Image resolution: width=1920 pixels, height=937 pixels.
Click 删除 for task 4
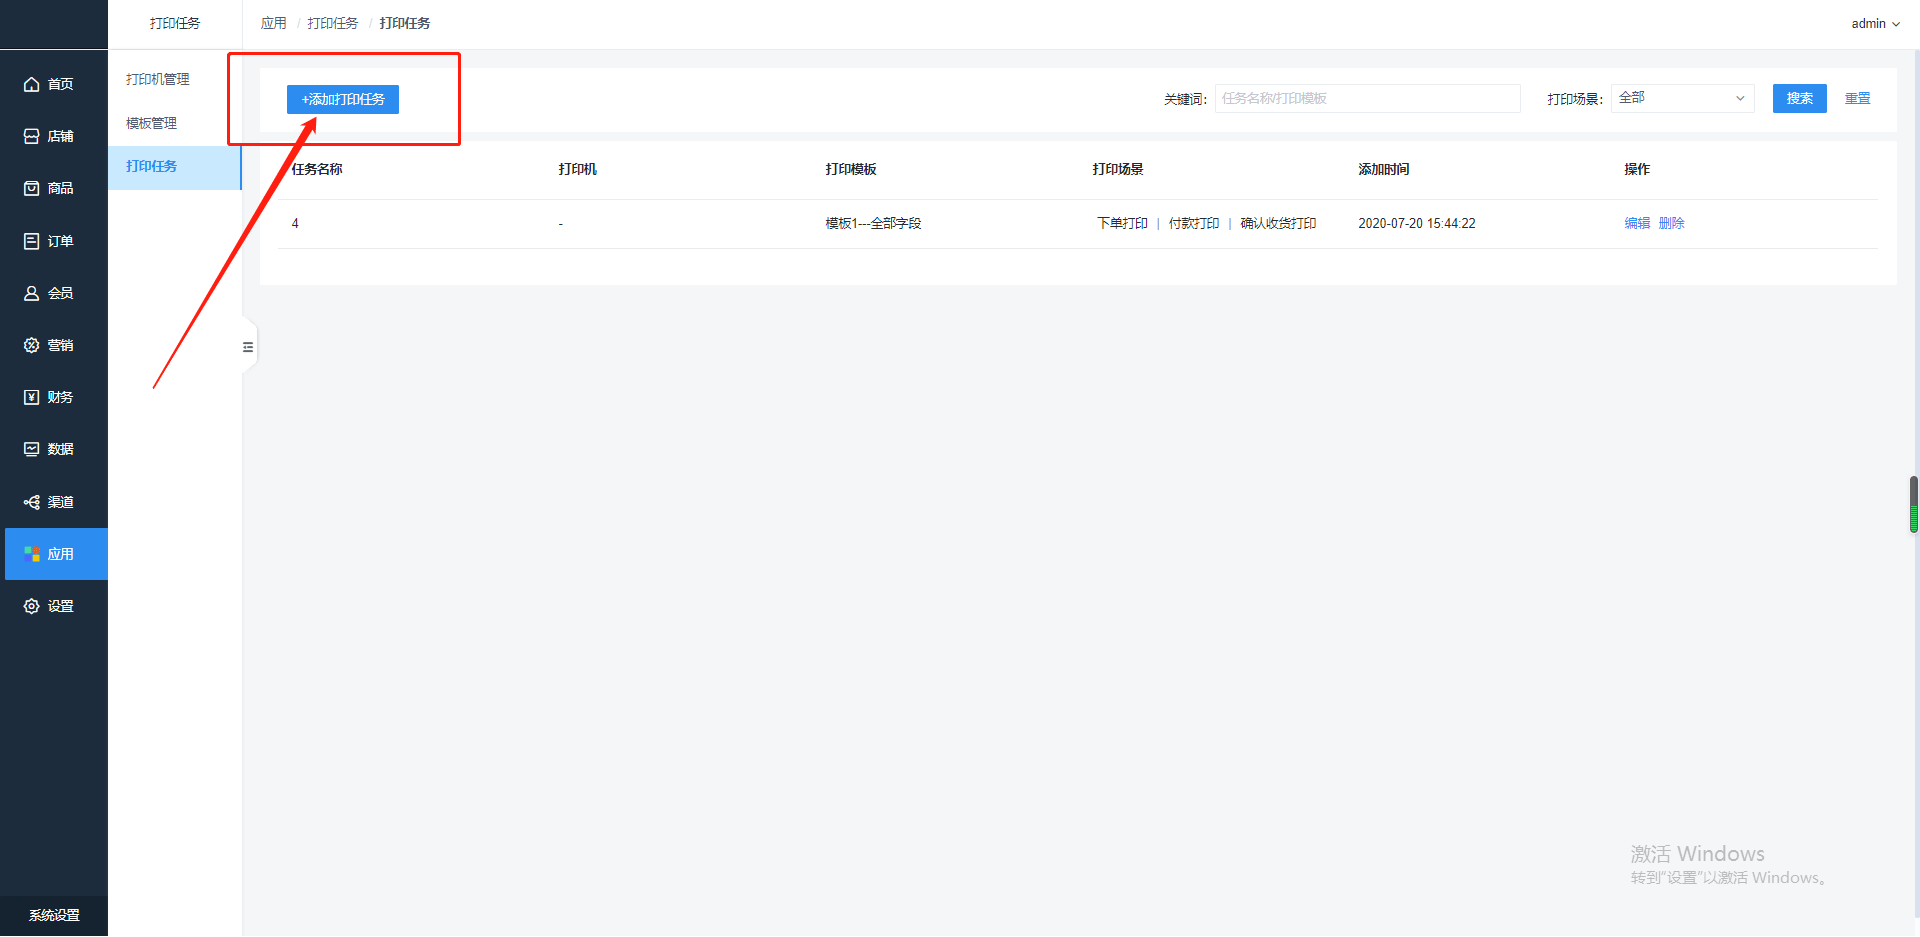point(1672,223)
